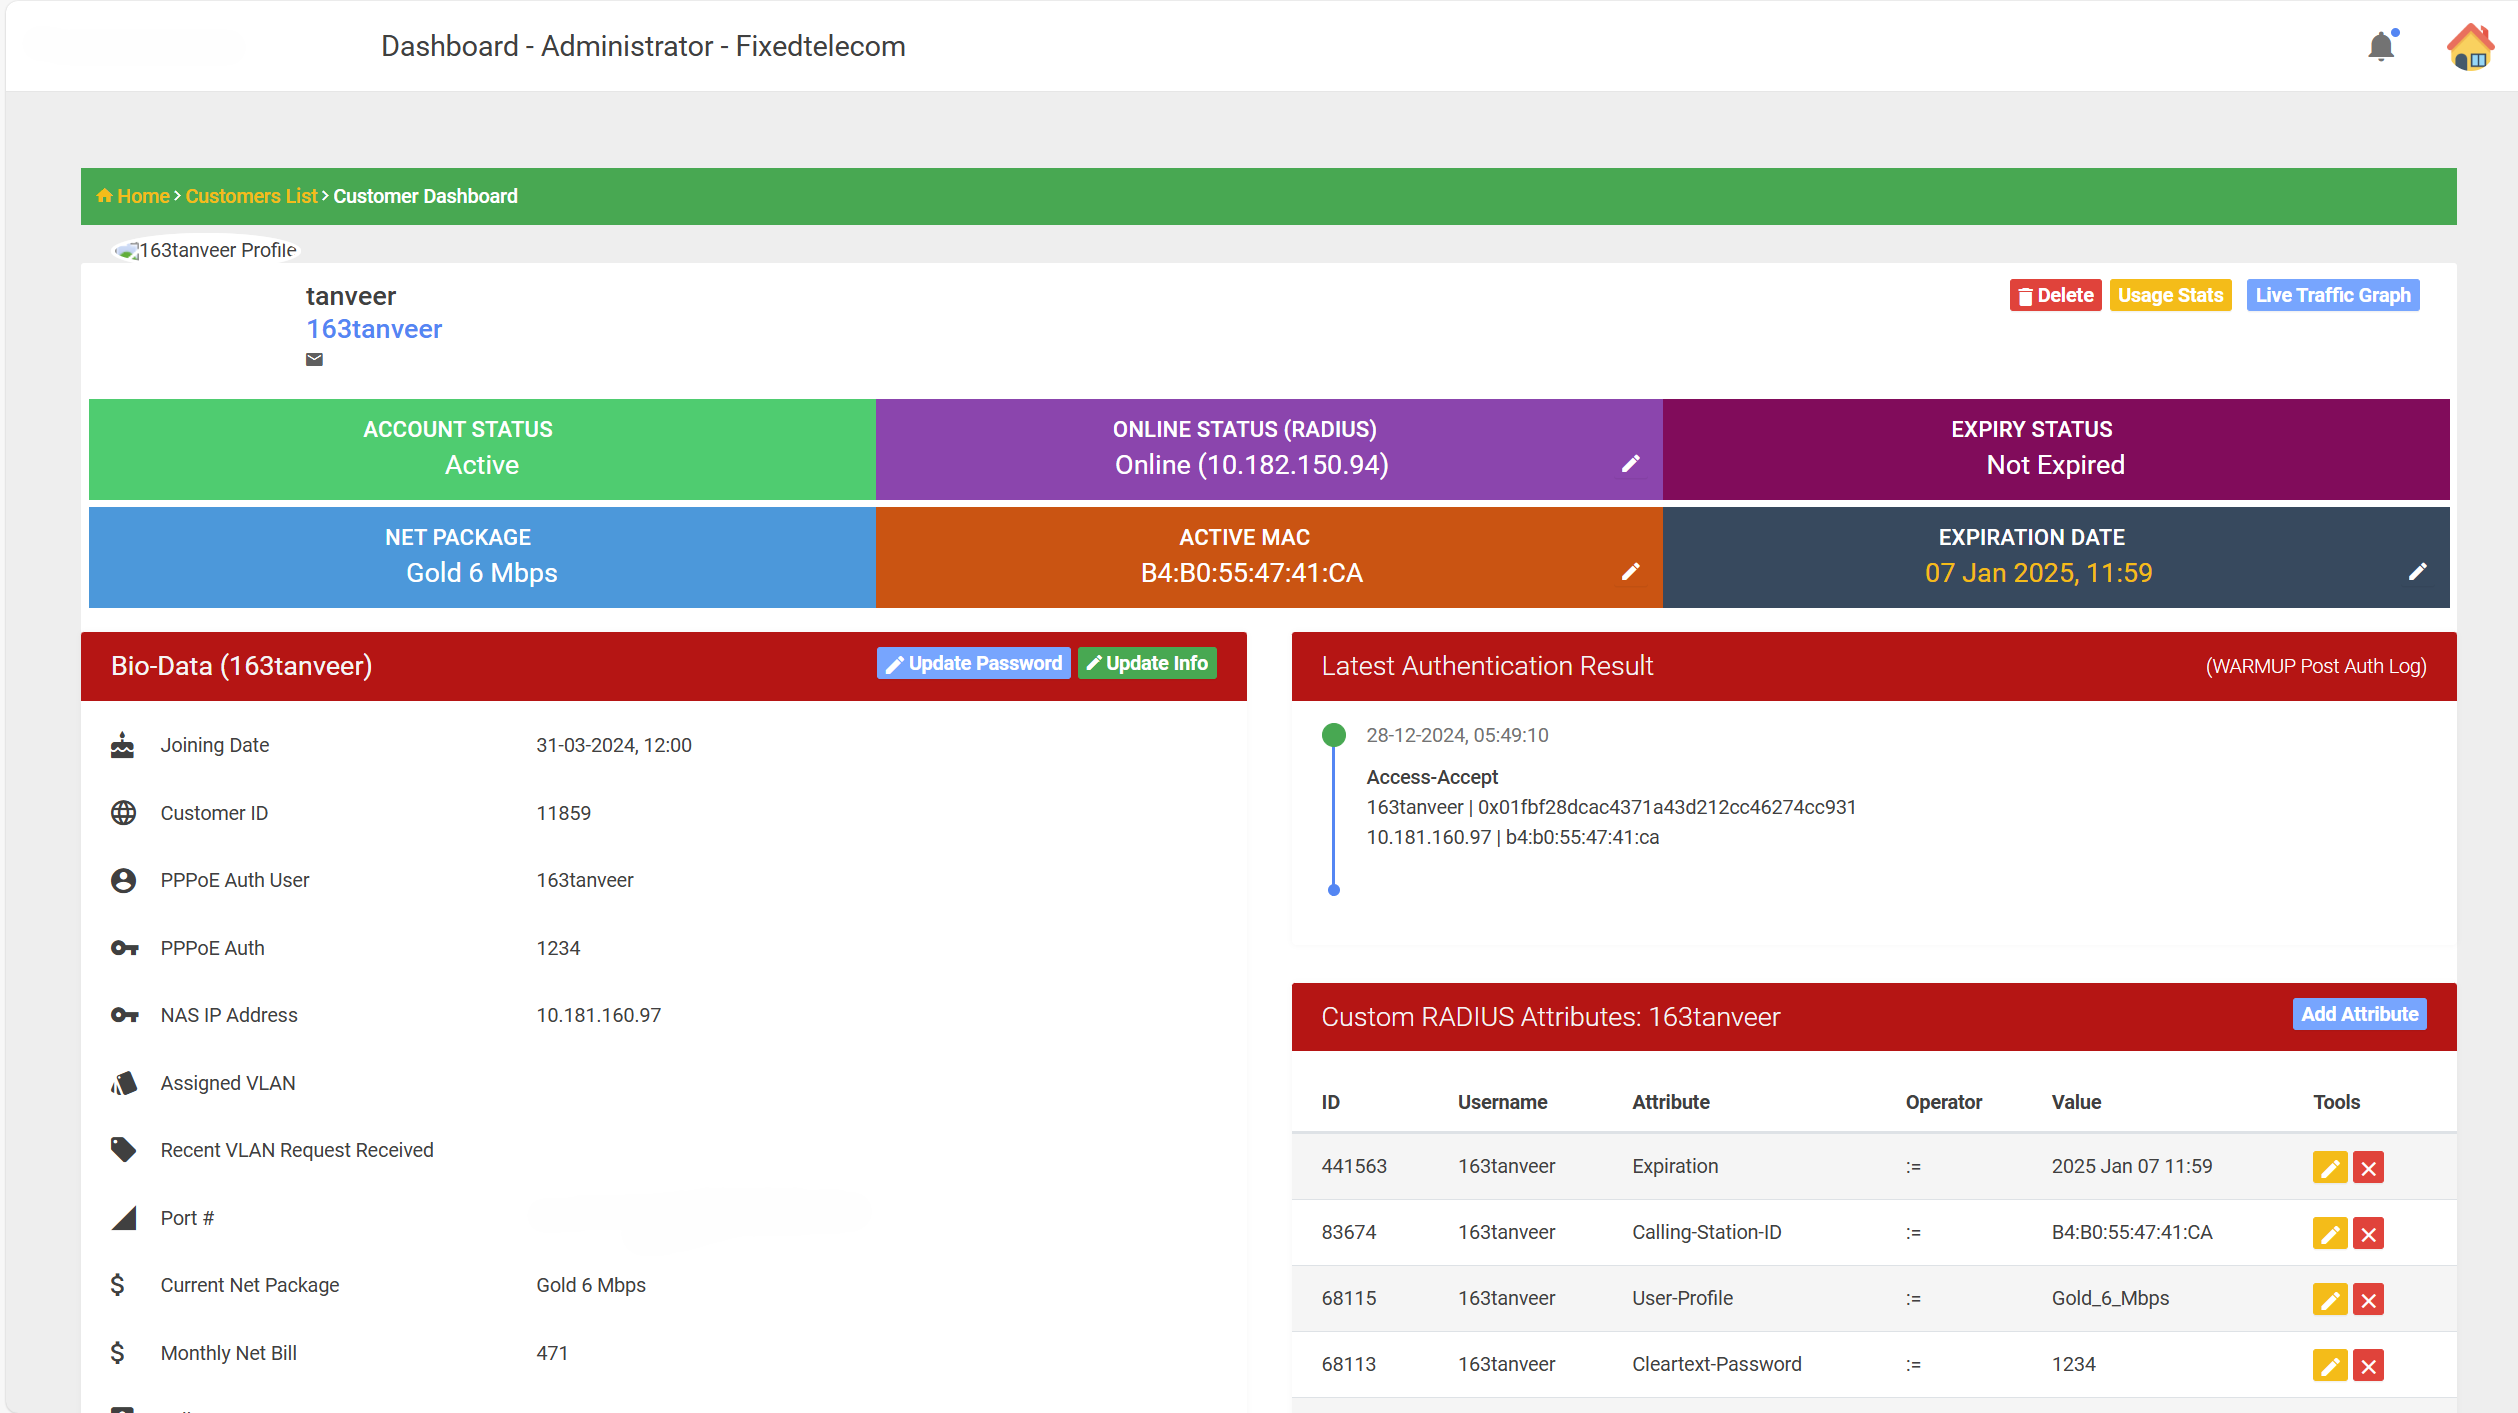Screen dimensions: 2518x1413
Task: Click Update Info in Bio-Data
Action: pos(1147,663)
